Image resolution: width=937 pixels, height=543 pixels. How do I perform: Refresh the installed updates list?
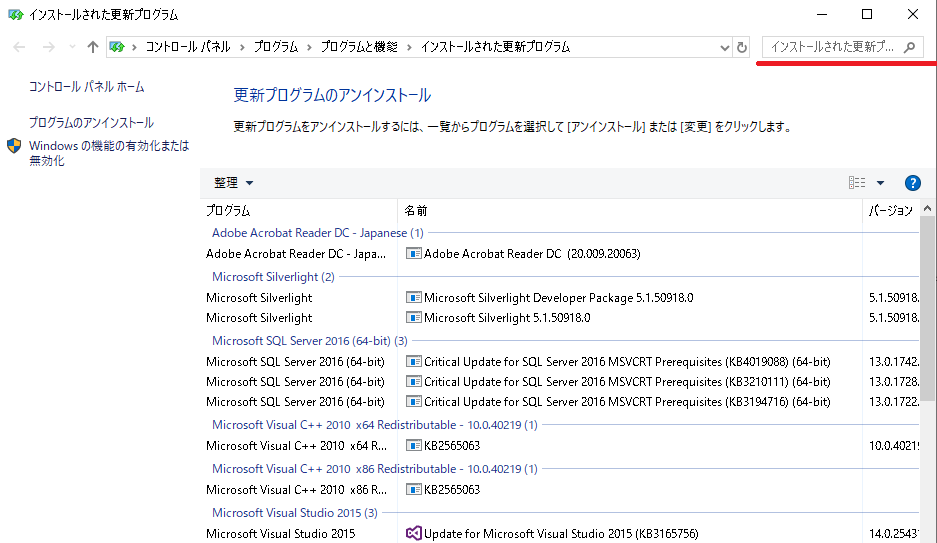(742, 47)
